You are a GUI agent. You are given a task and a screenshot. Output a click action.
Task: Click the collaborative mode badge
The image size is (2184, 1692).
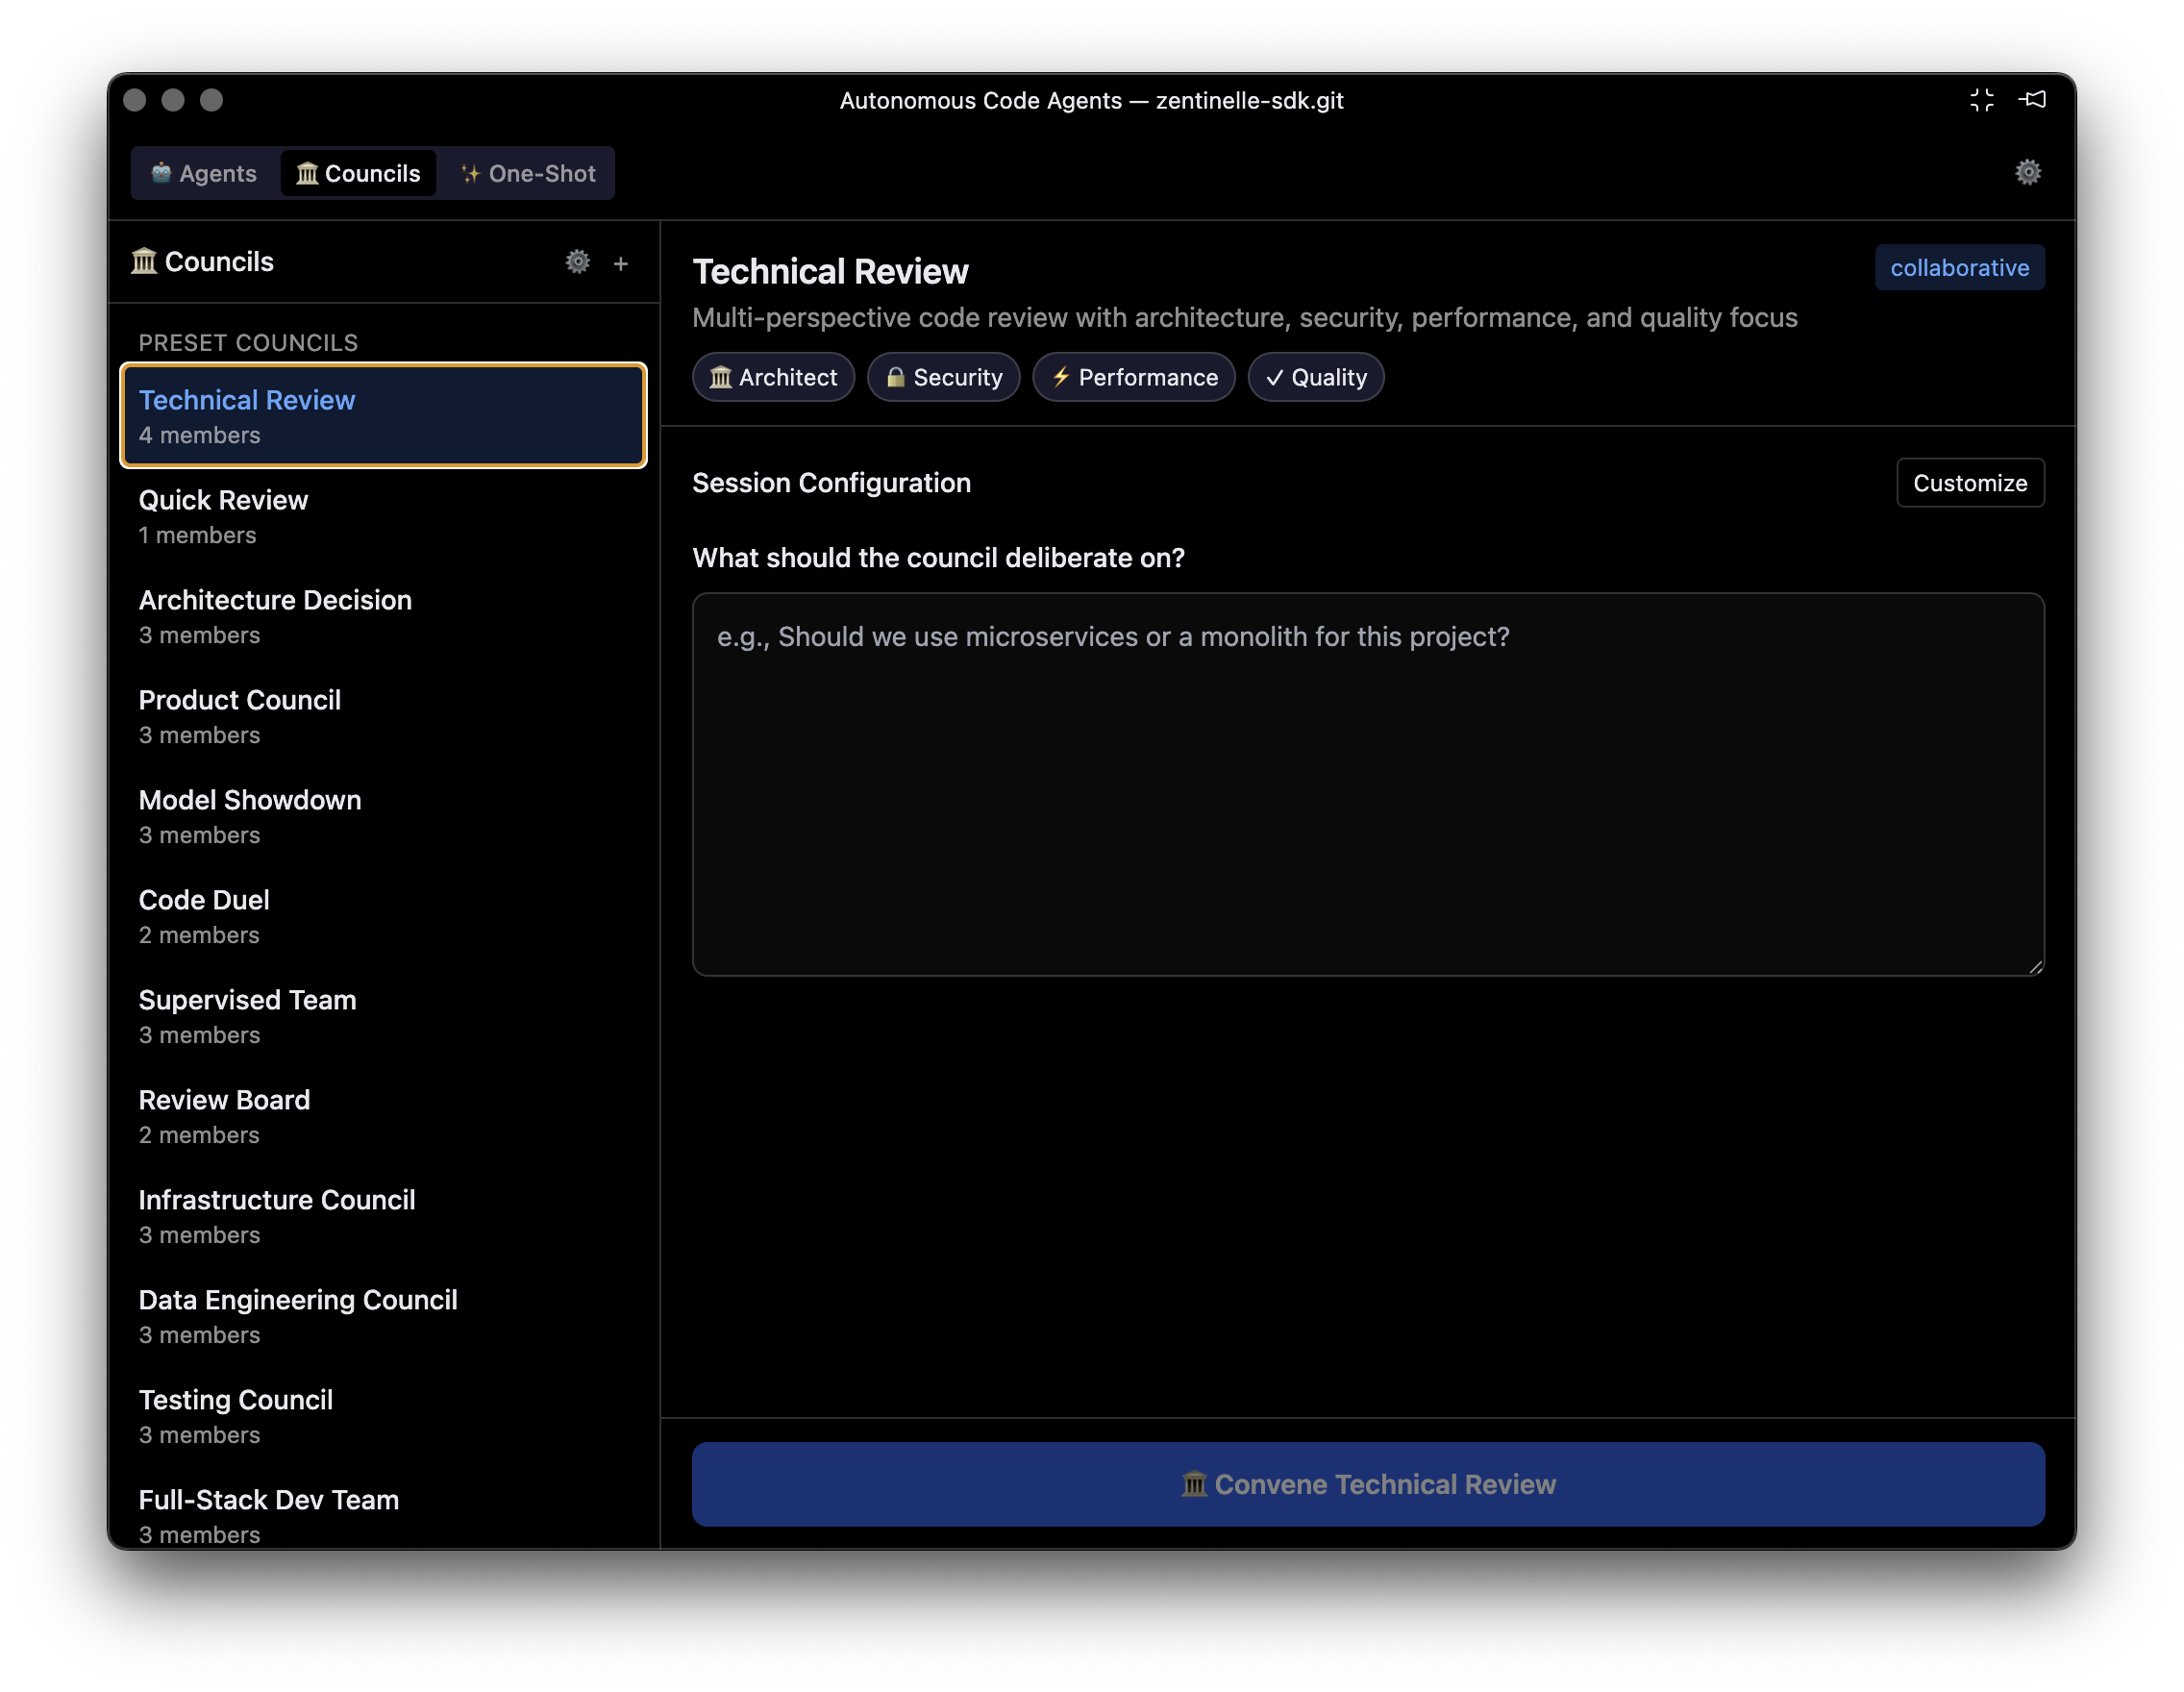click(1959, 267)
